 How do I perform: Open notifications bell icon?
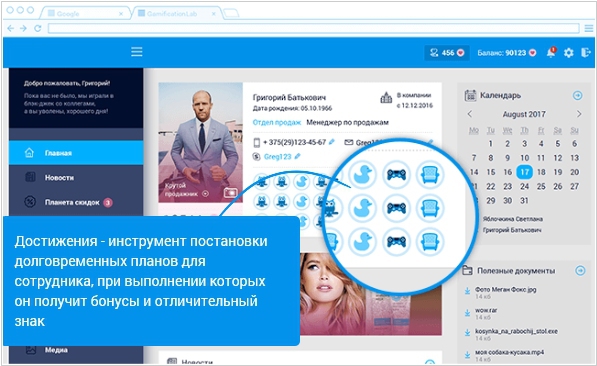click(x=551, y=52)
